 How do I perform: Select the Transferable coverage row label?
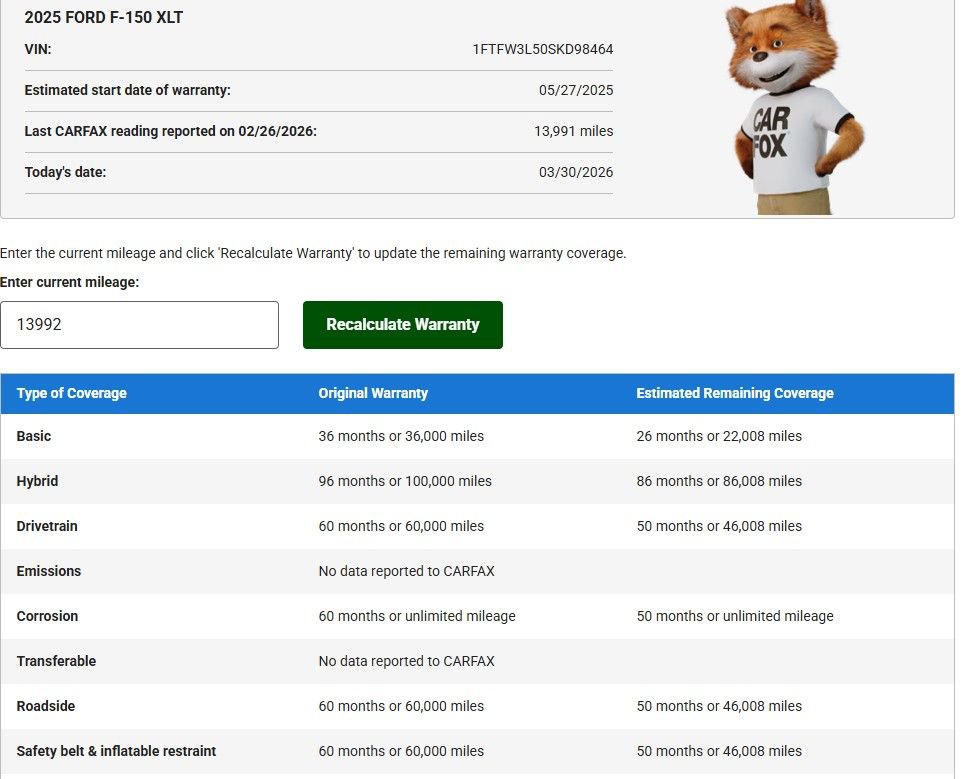click(56, 662)
